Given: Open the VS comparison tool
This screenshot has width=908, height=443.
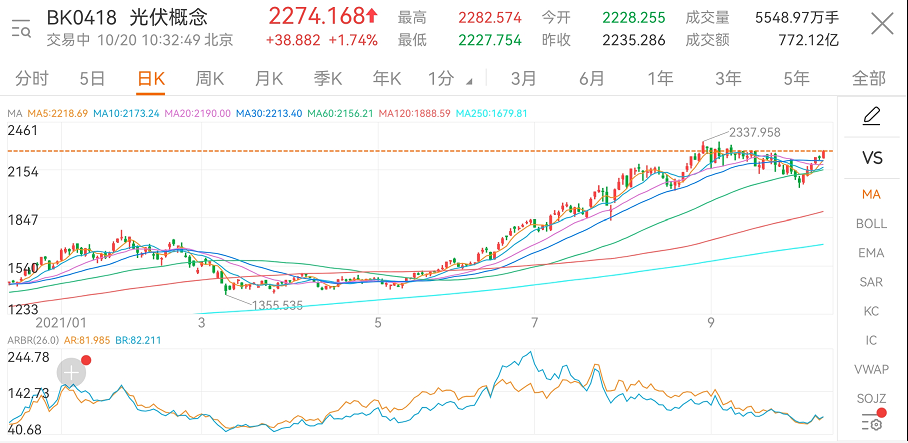Looking at the screenshot, I should point(871,158).
